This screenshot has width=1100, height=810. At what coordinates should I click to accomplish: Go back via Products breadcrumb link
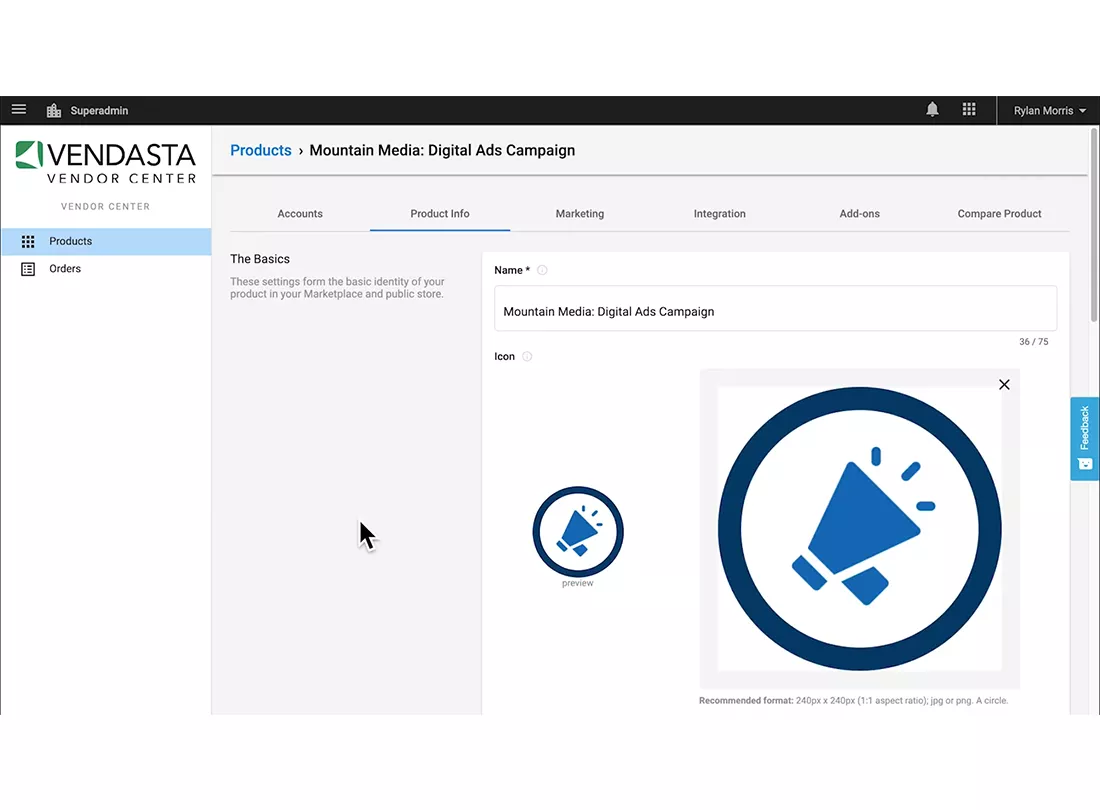pyautogui.click(x=260, y=150)
